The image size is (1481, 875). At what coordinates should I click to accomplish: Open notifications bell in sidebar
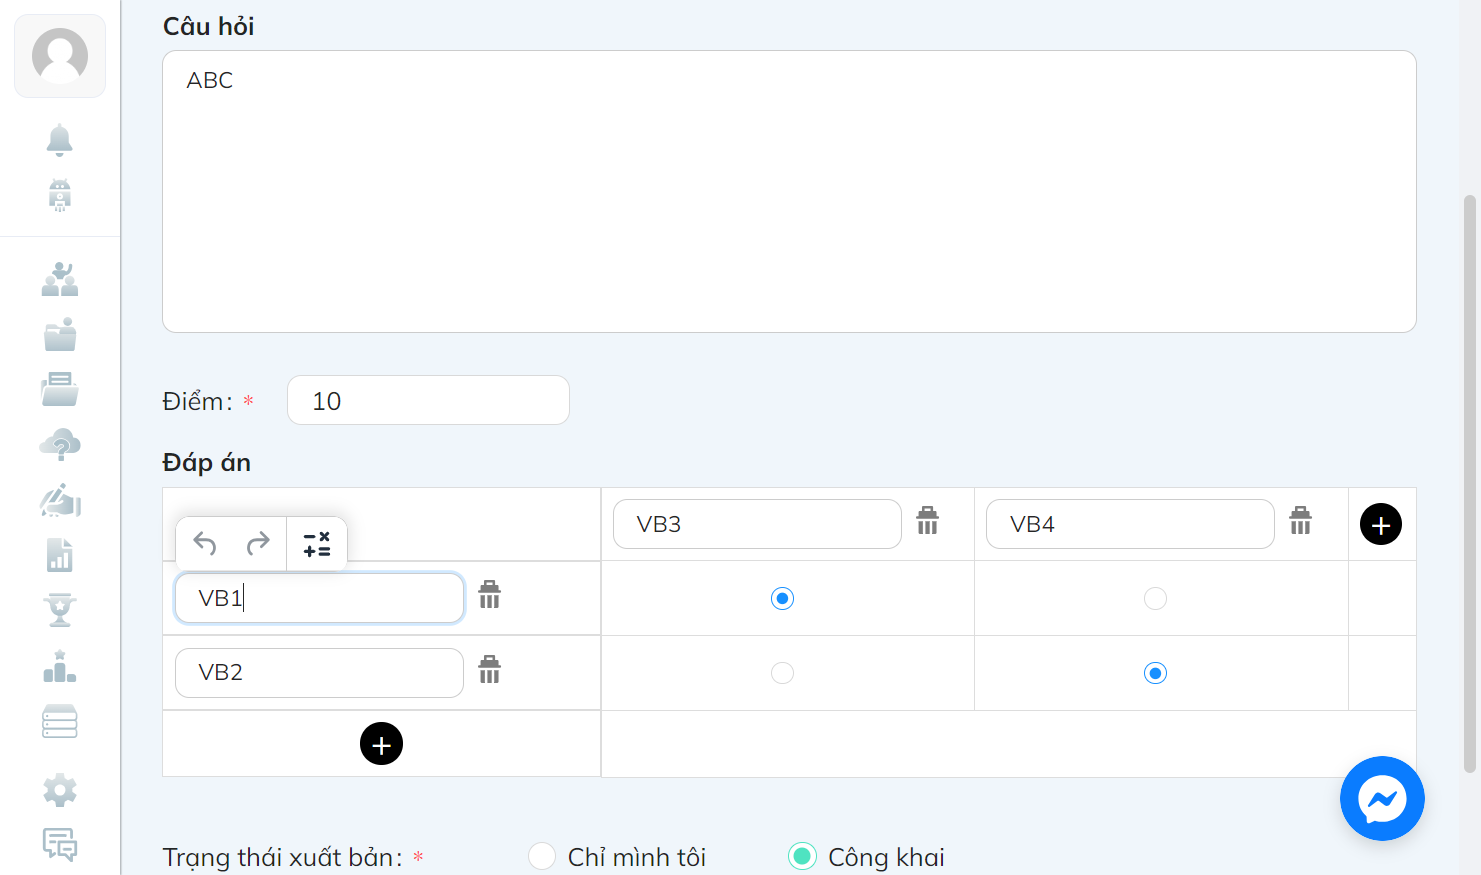pyautogui.click(x=60, y=140)
